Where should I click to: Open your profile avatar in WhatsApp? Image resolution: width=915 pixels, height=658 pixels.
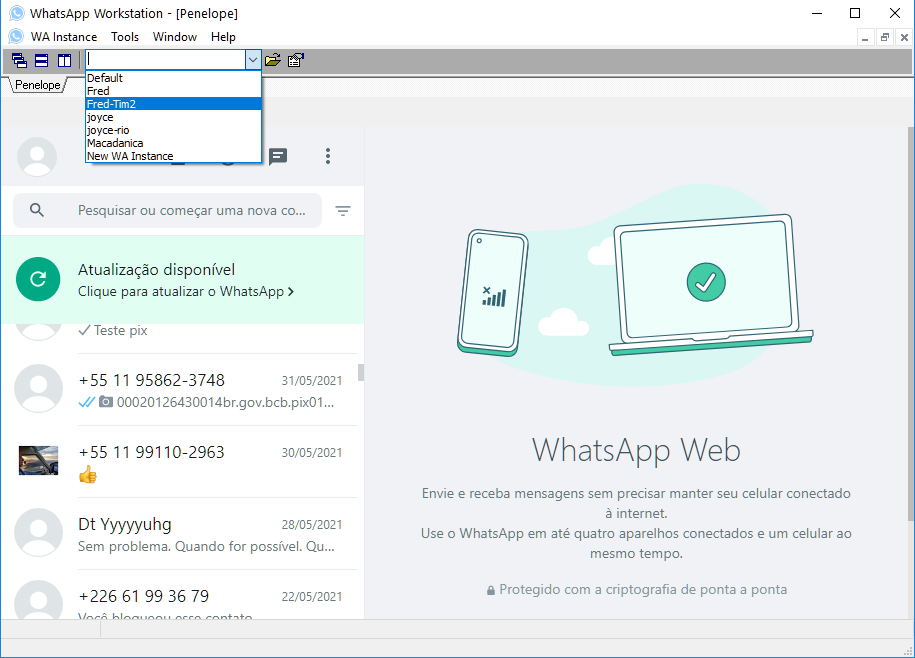click(37, 157)
